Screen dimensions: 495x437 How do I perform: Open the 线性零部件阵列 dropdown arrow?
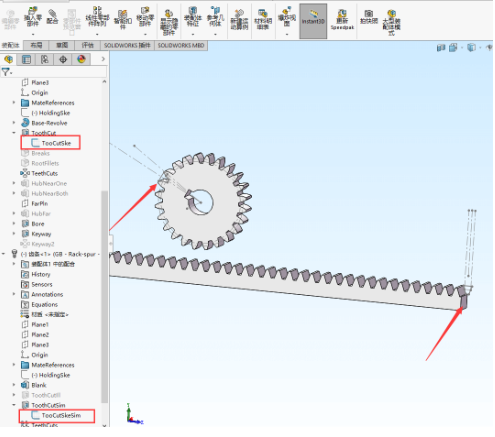[x=97, y=34]
